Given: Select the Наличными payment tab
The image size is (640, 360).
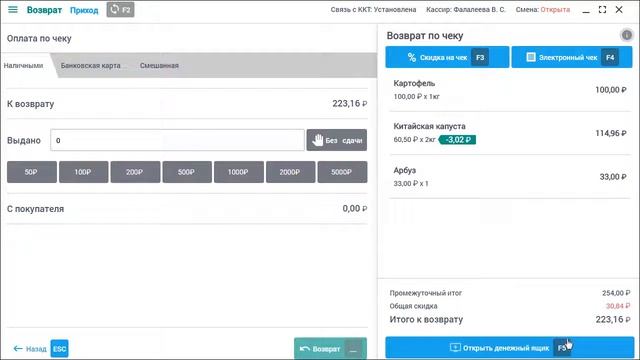Looking at the screenshot, I should point(23,65).
